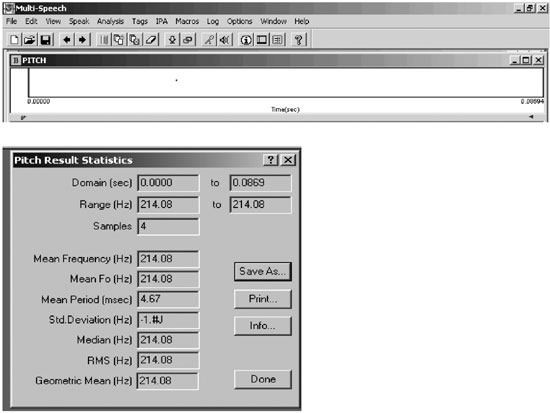Viewport: 550px width, 413px height.
Task: Click inside the PITCH plot area
Action: pyautogui.click(x=286, y=82)
